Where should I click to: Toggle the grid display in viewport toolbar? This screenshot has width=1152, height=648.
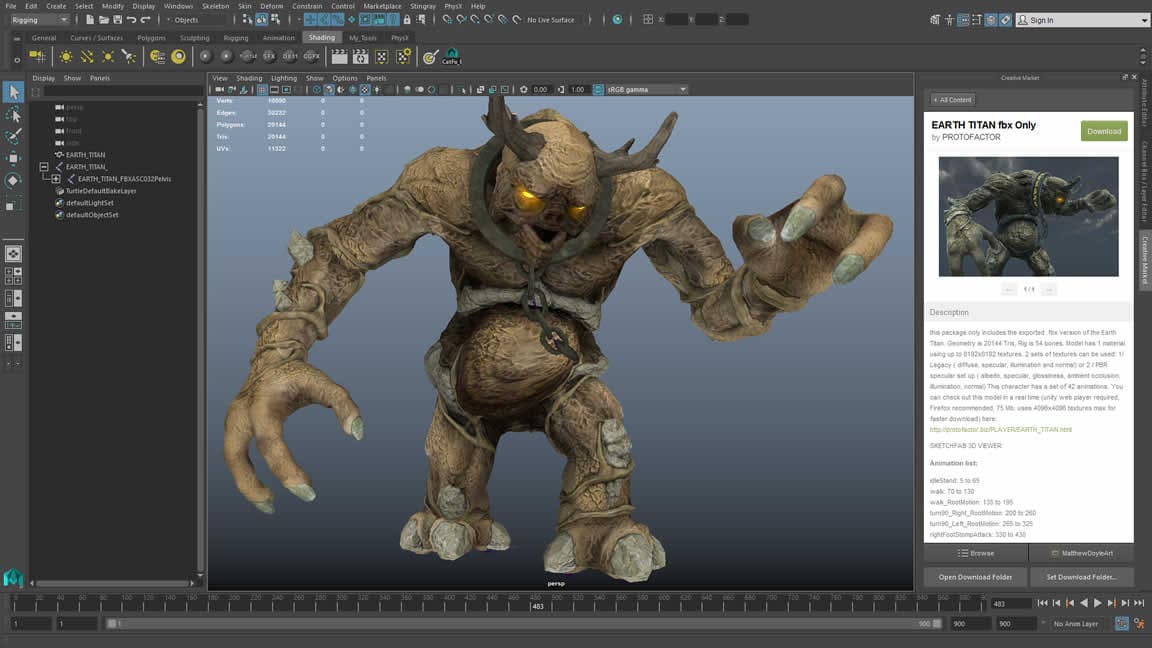point(262,90)
